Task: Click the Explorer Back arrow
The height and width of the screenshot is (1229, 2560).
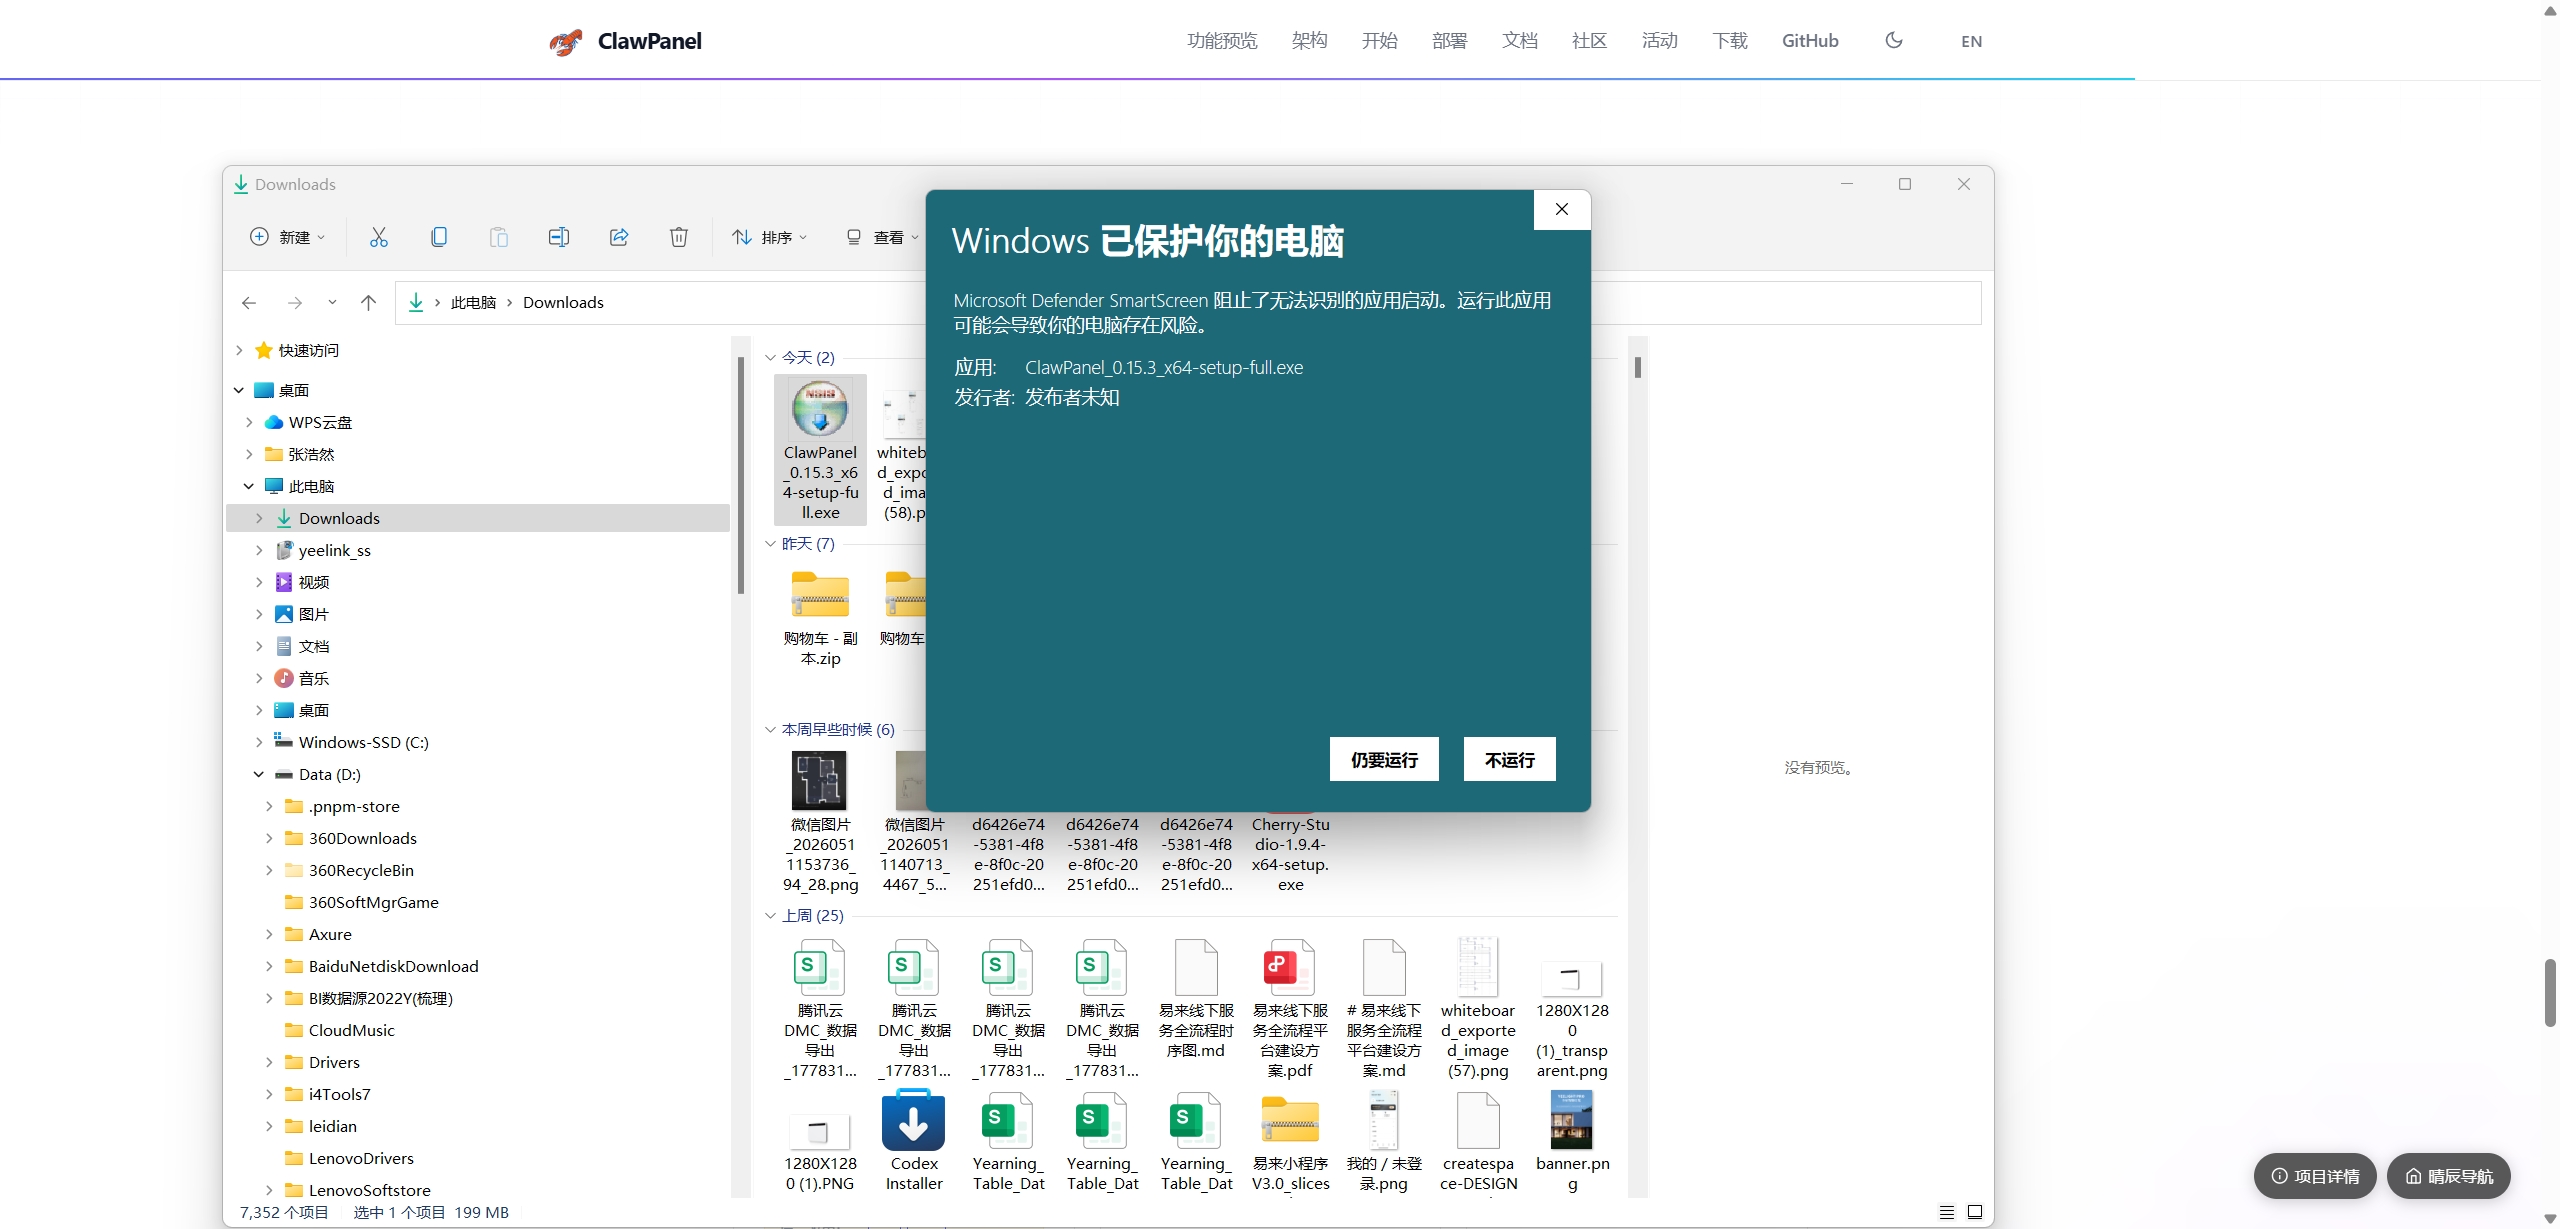Action: pyautogui.click(x=249, y=303)
